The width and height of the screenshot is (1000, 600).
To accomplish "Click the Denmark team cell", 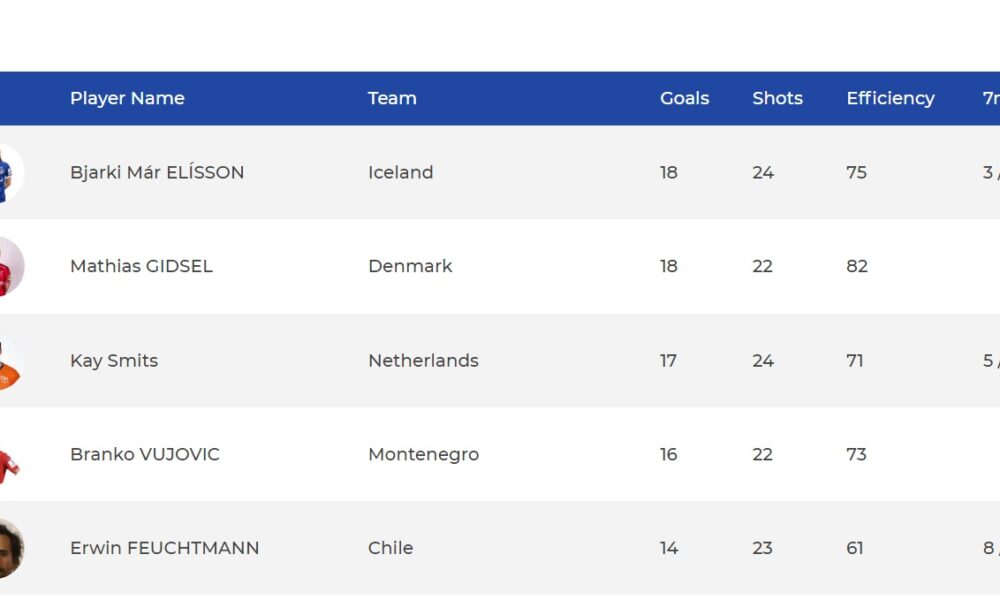I will pos(410,267).
